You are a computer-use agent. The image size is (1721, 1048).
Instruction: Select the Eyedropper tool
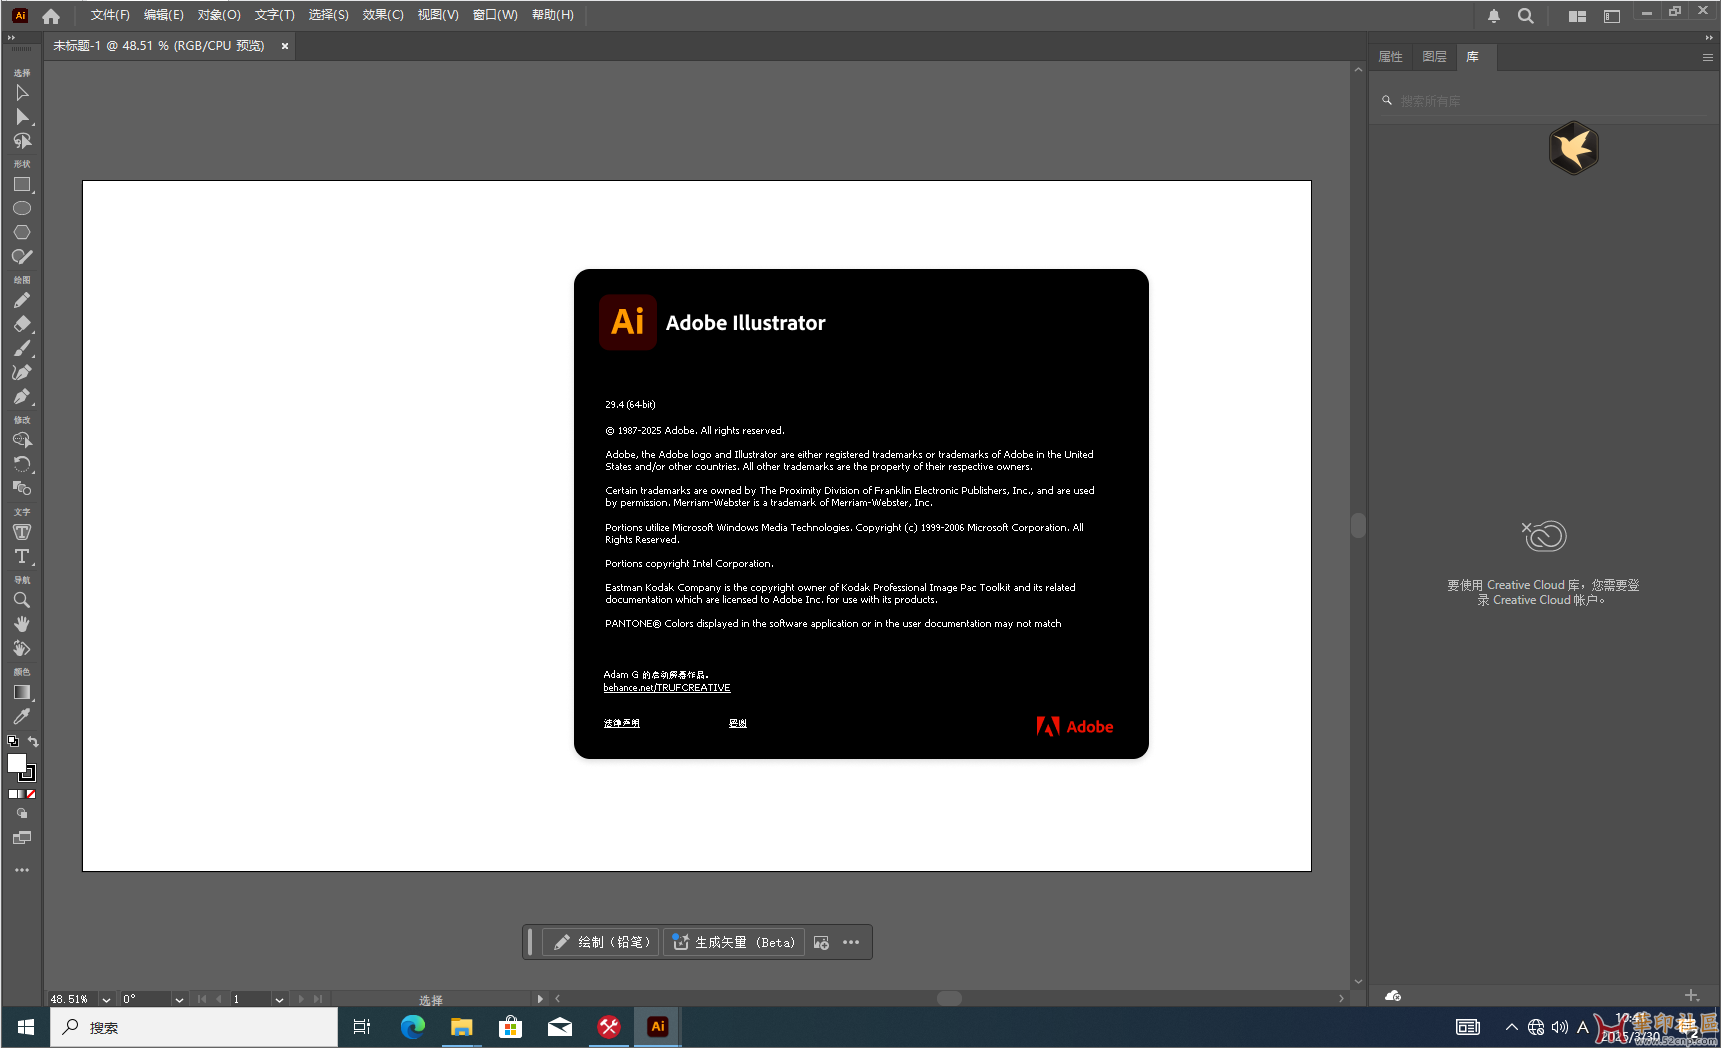click(x=22, y=716)
